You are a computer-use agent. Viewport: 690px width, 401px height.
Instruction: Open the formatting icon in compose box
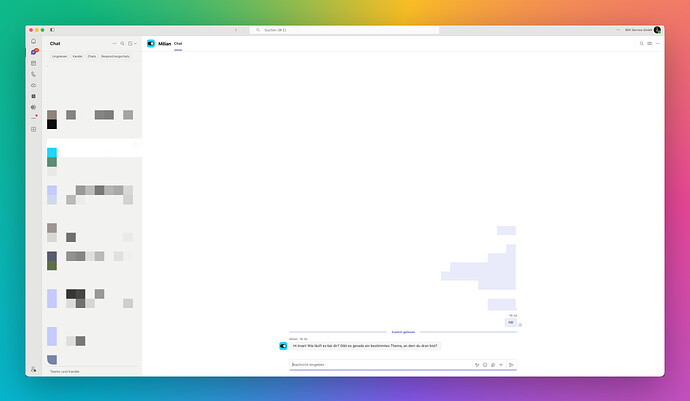pos(477,365)
